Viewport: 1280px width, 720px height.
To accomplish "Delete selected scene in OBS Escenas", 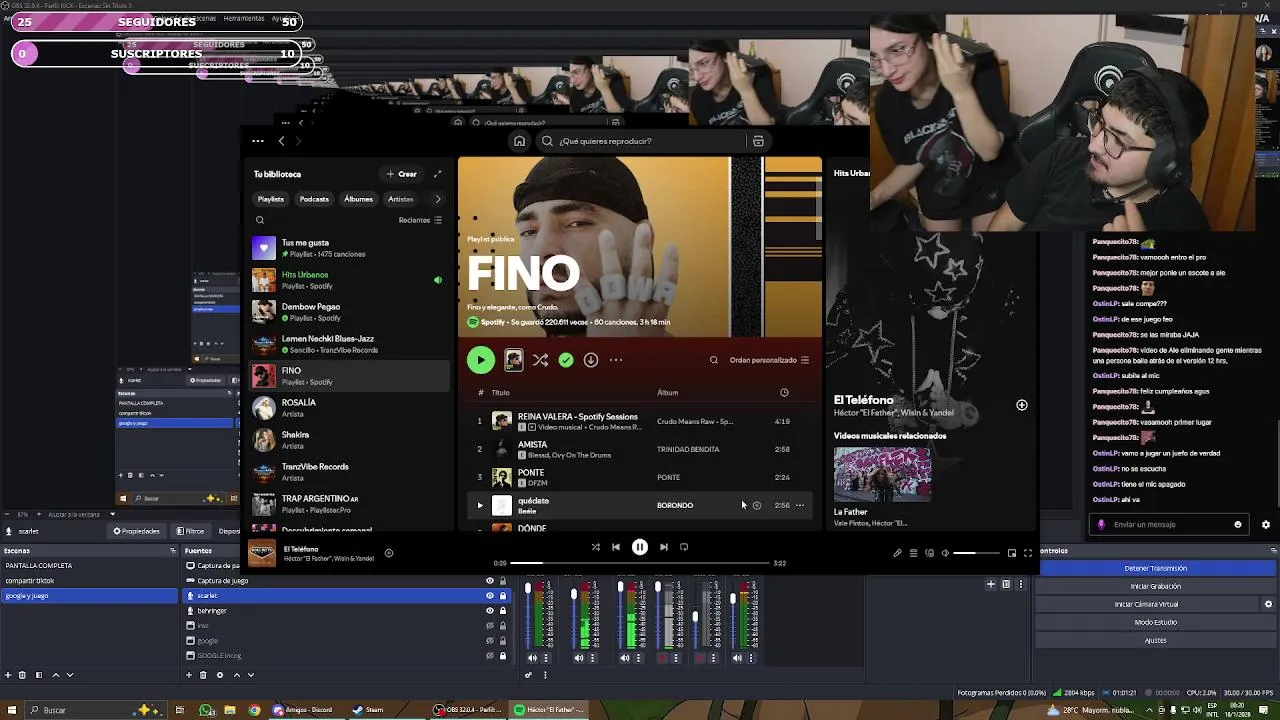I will coord(22,675).
